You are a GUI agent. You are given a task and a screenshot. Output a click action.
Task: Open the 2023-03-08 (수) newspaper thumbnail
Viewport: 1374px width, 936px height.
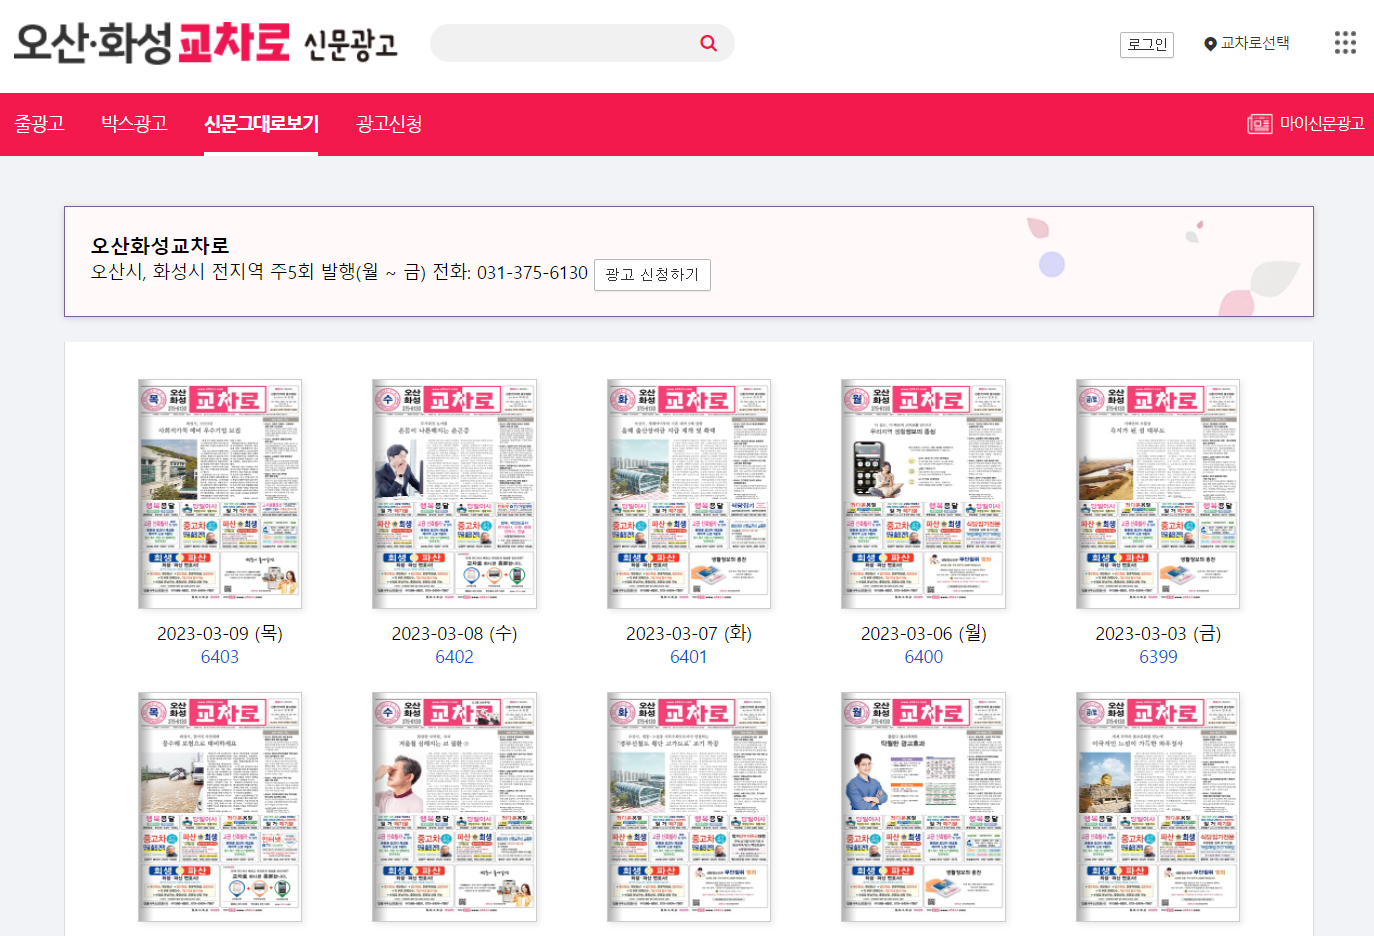click(454, 494)
